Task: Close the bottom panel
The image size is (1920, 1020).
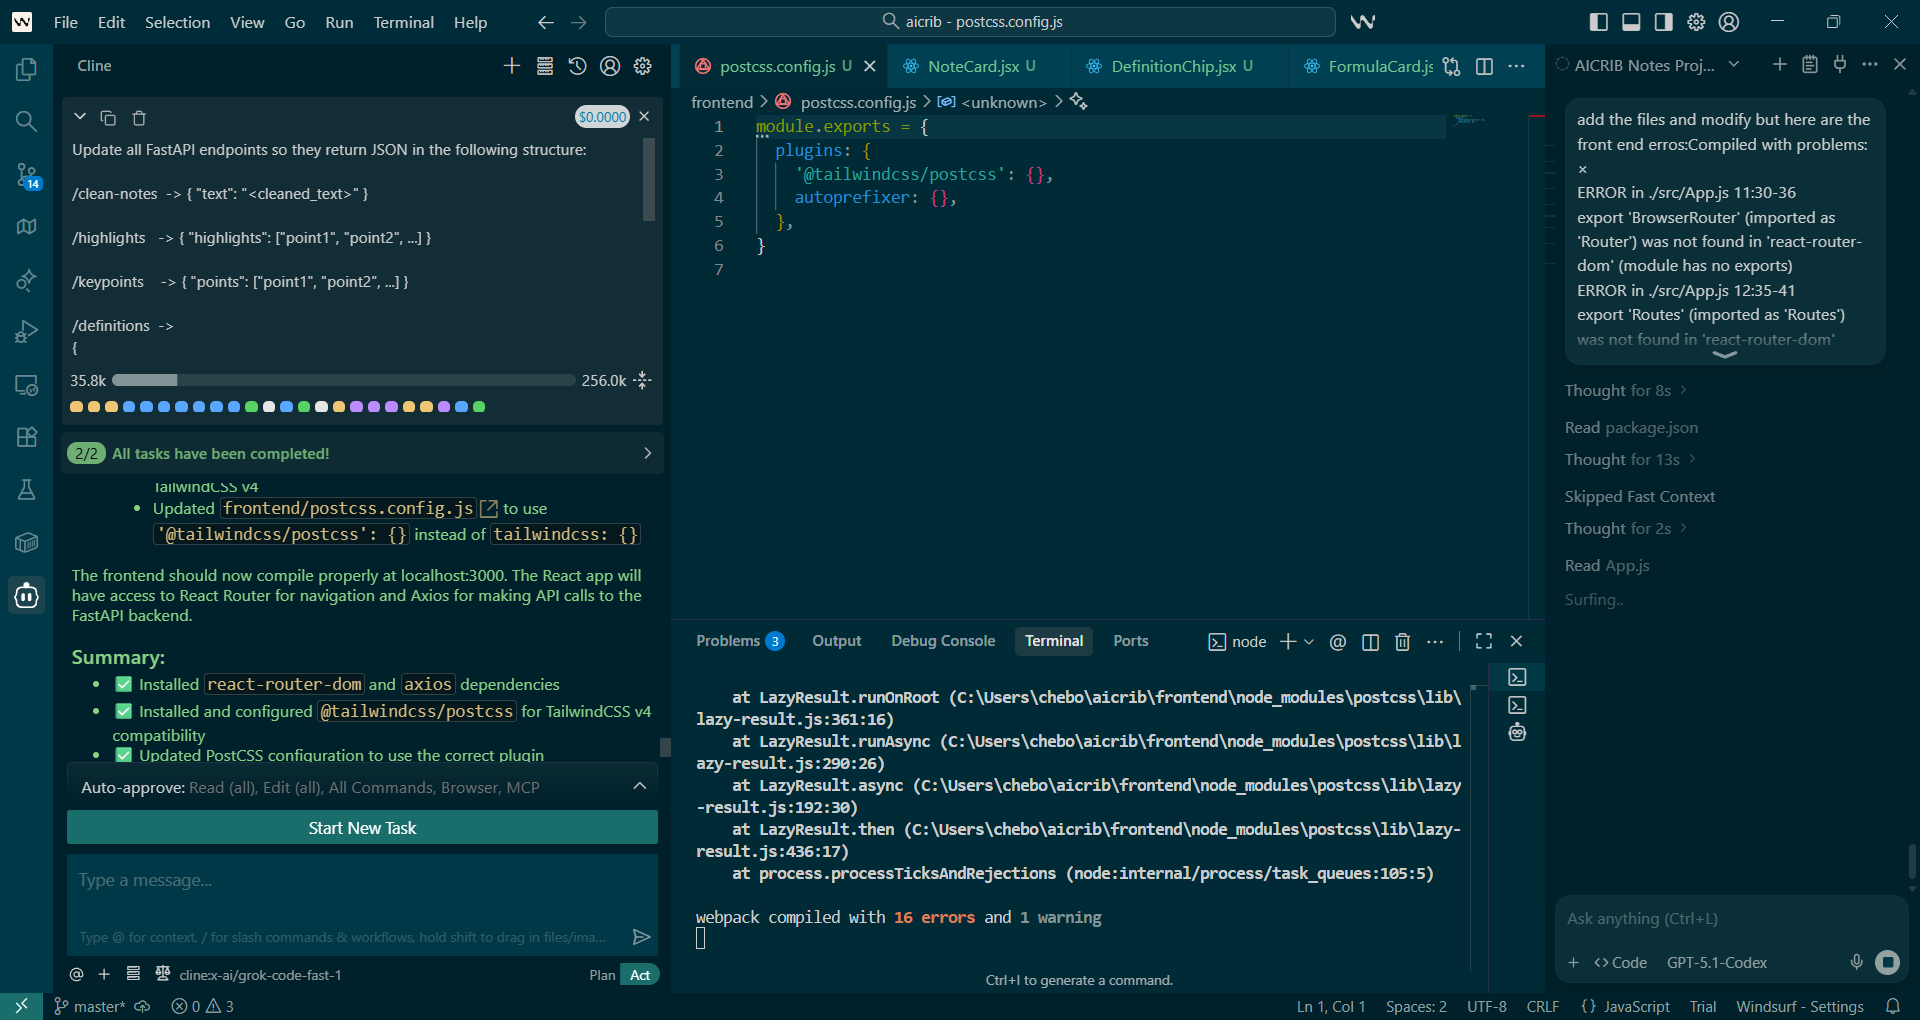Action: pos(1516,641)
